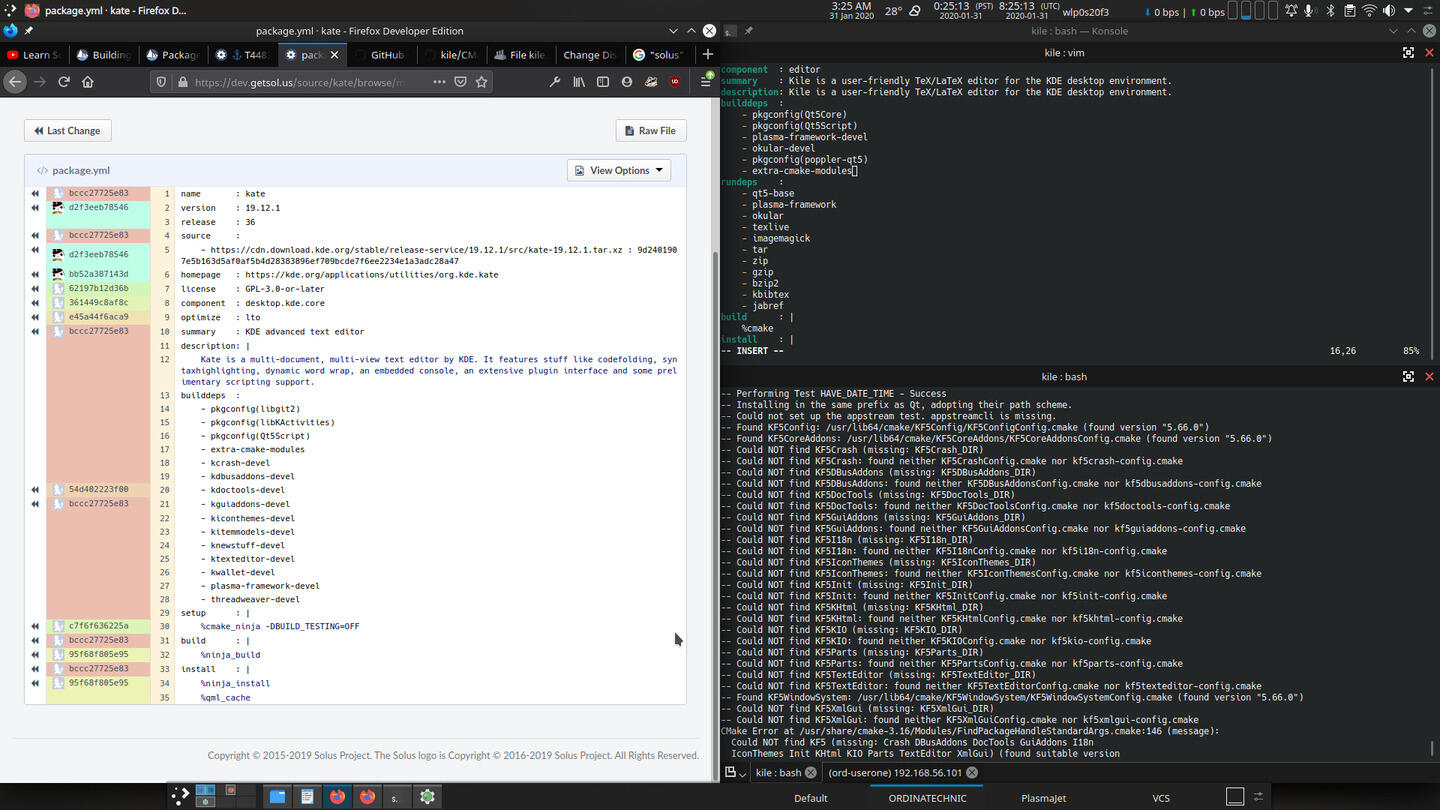This screenshot has height=810, width=1440.
Task: Close the kile : bash split pane
Action: point(1429,377)
